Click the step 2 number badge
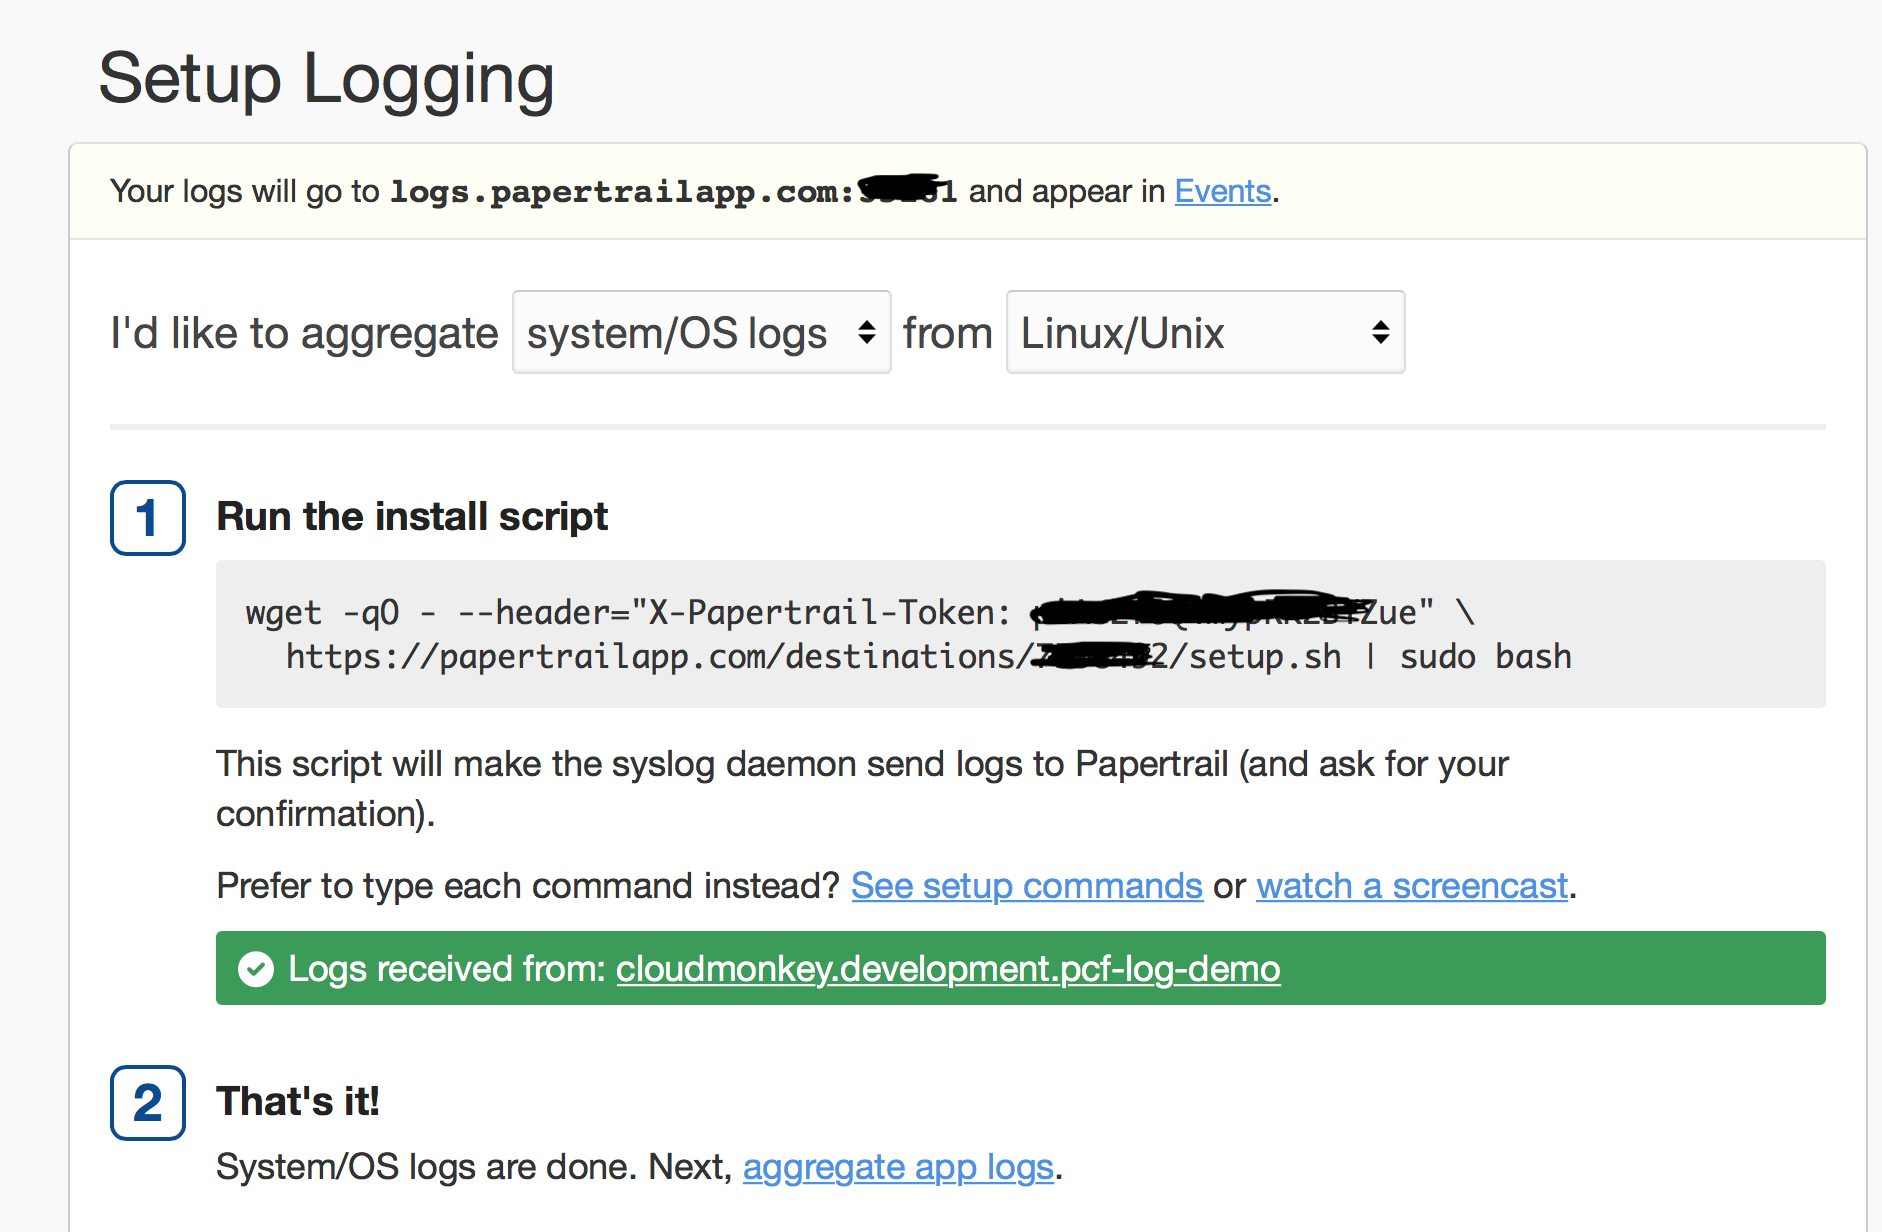The image size is (1882, 1232). 148,1102
